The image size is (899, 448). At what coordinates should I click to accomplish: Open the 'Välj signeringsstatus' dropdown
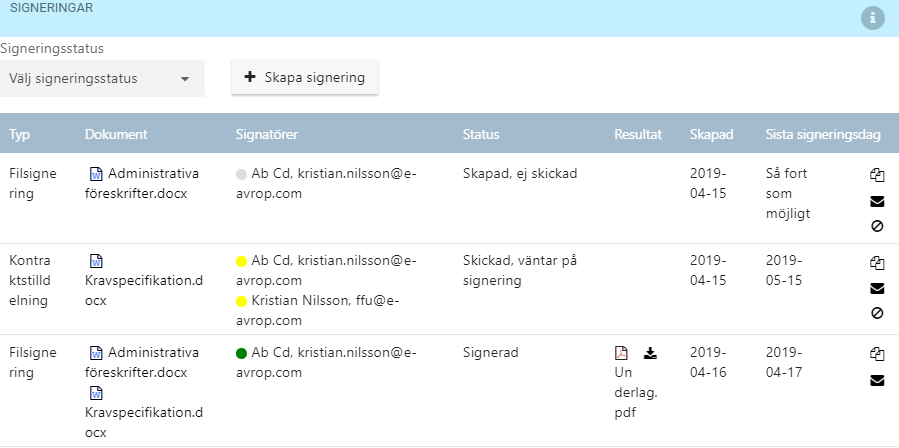coord(102,79)
